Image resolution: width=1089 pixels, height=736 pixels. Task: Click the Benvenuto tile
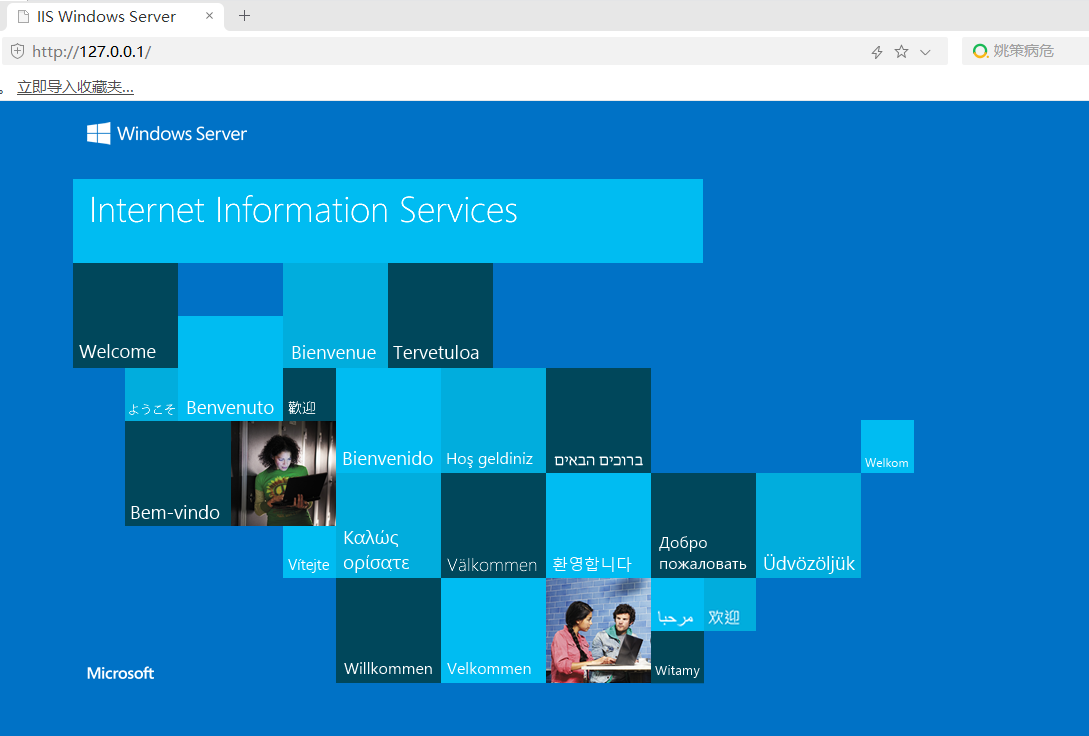tap(231, 368)
